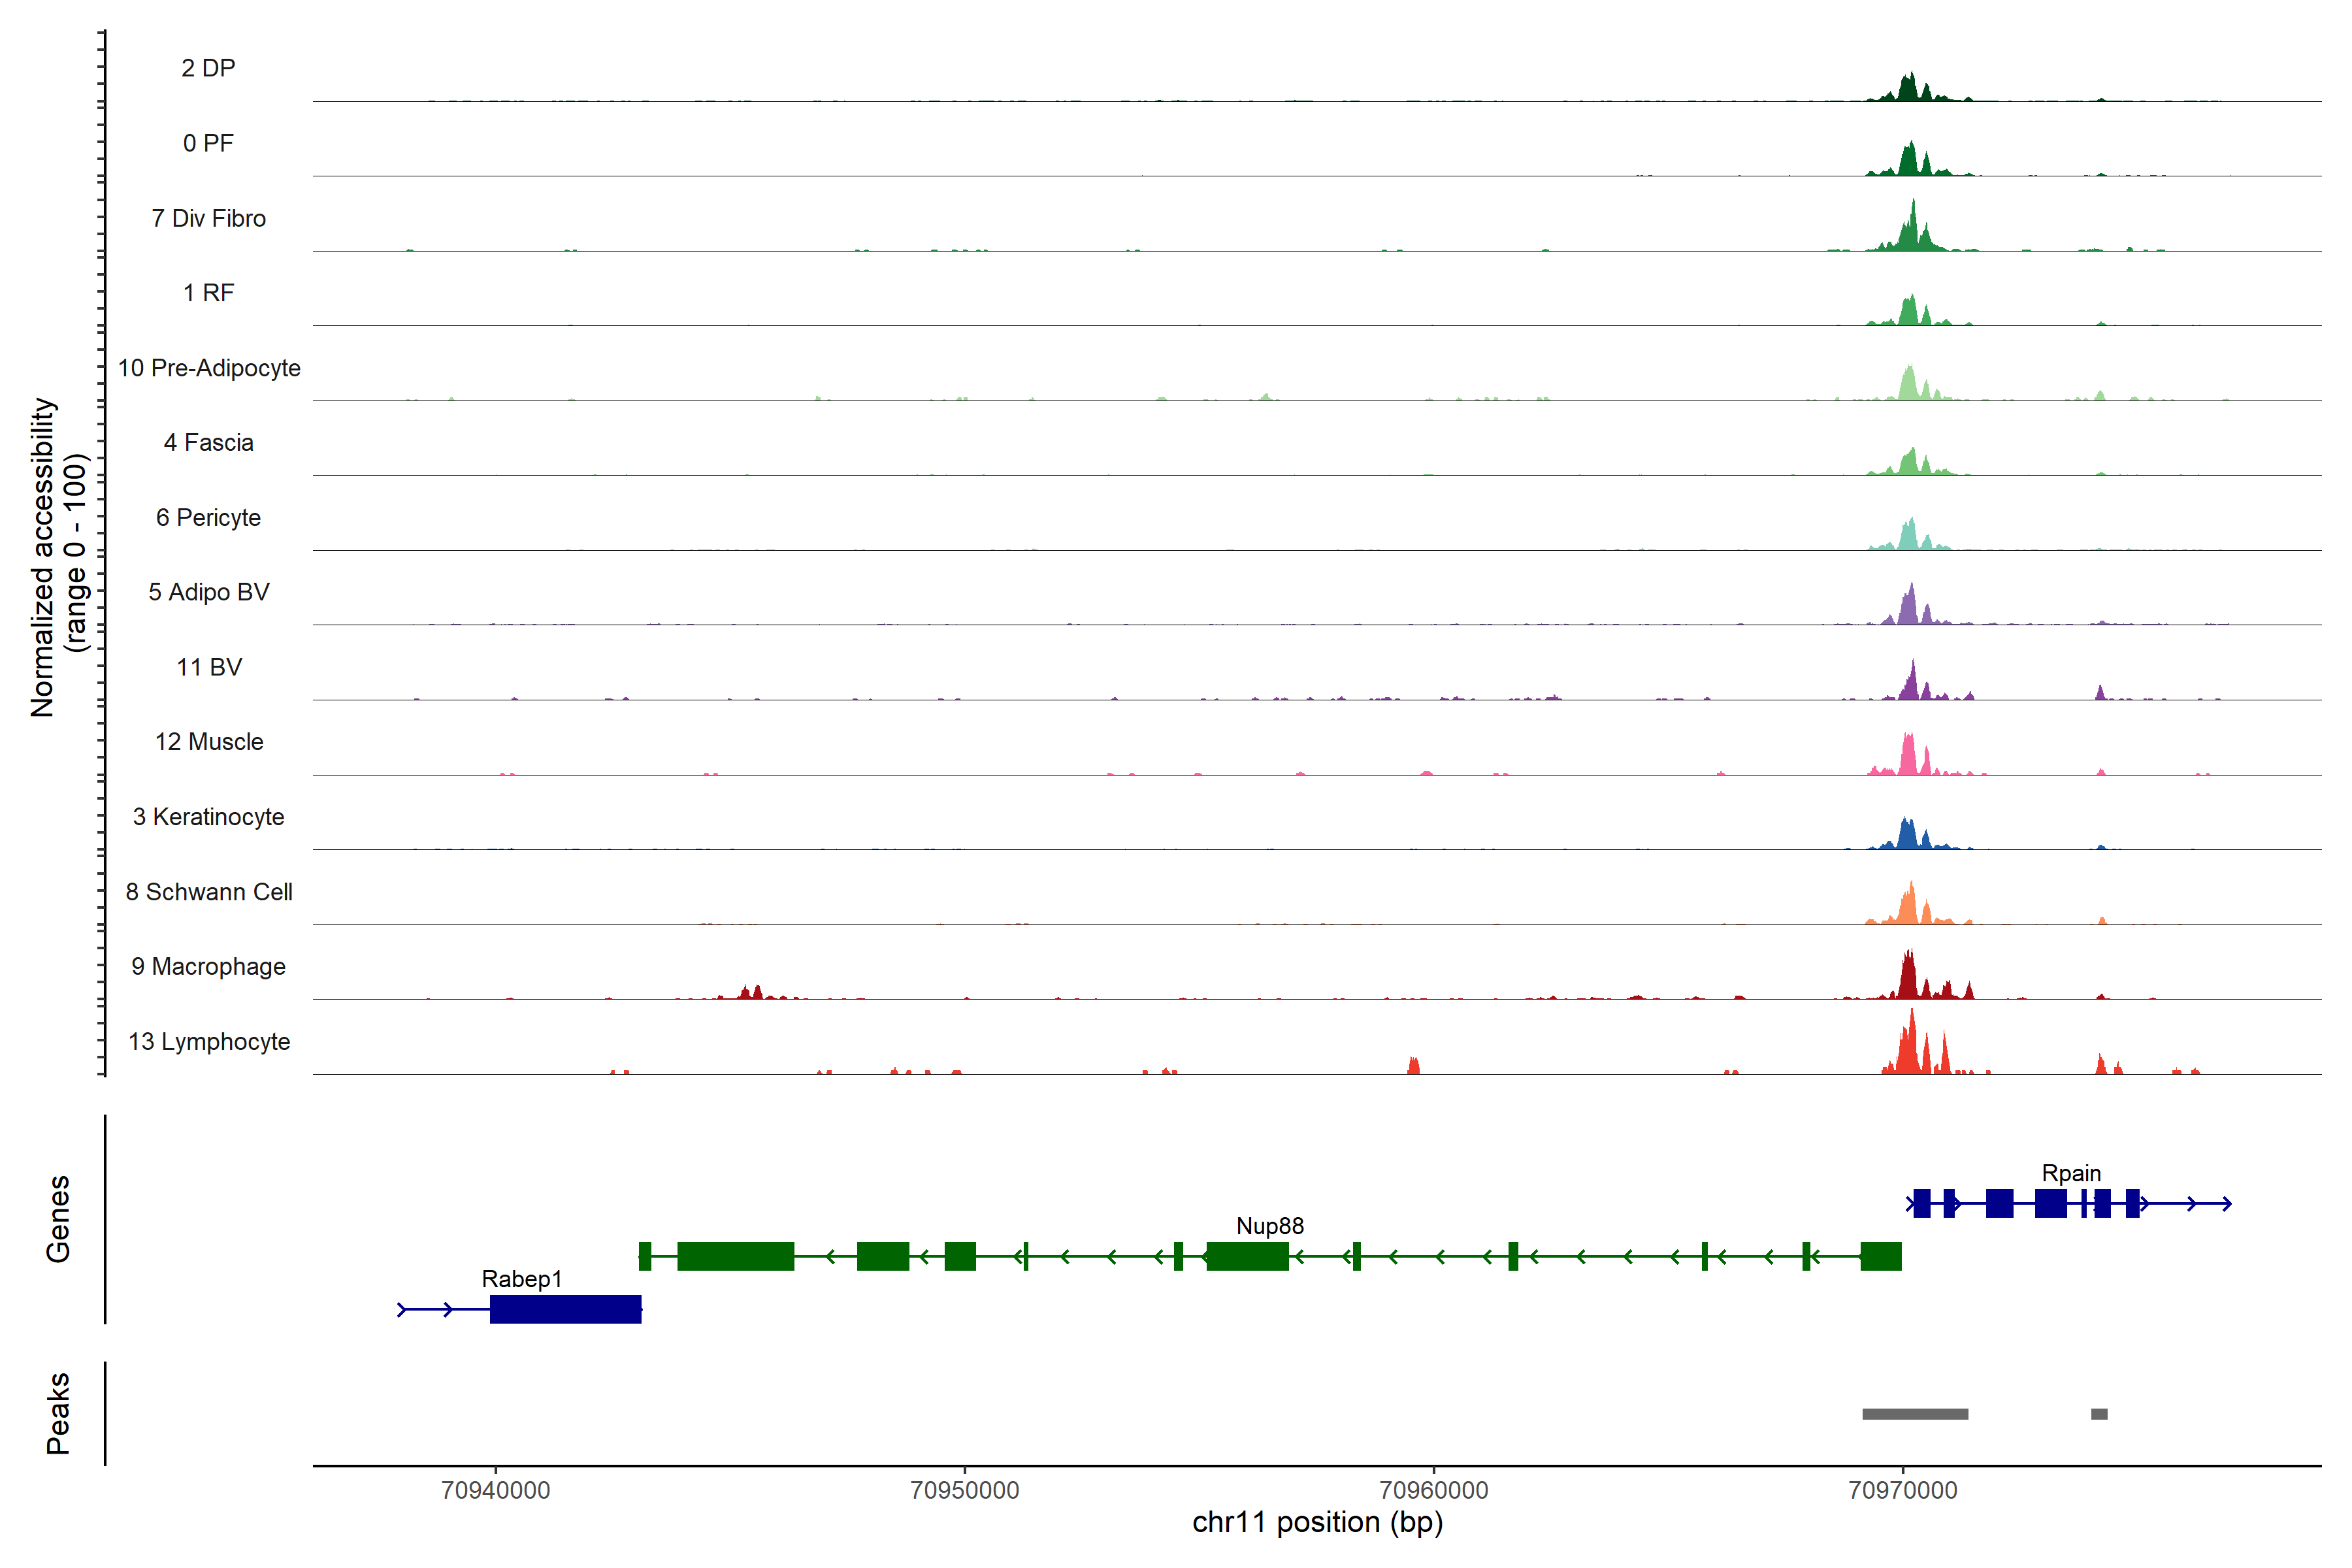Image resolution: width=2352 pixels, height=1568 pixels.
Task: Click the Genes panel label
Action: pos(58,1218)
